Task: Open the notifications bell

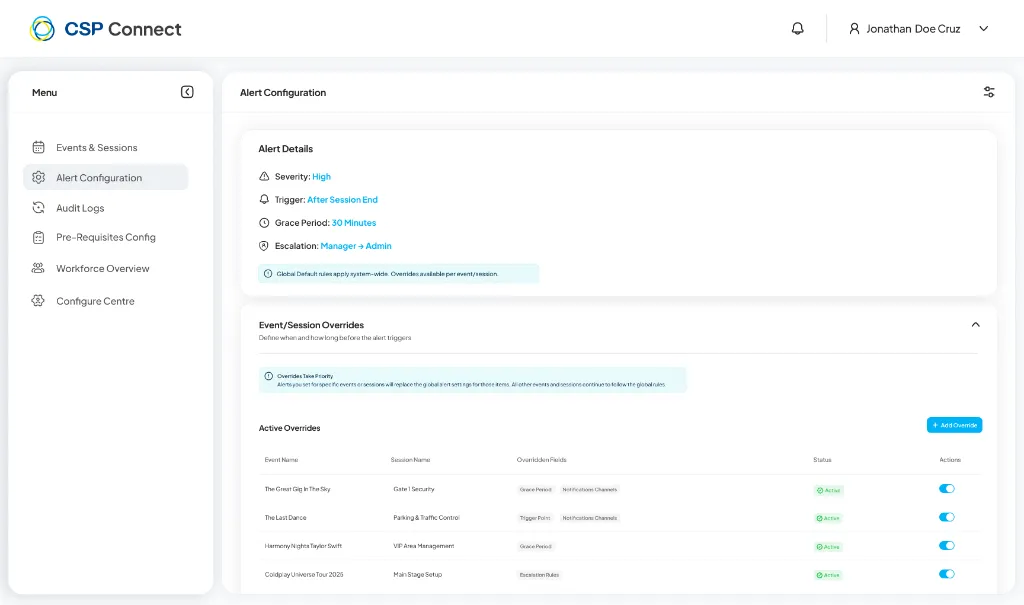Action: tap(797, 29)
